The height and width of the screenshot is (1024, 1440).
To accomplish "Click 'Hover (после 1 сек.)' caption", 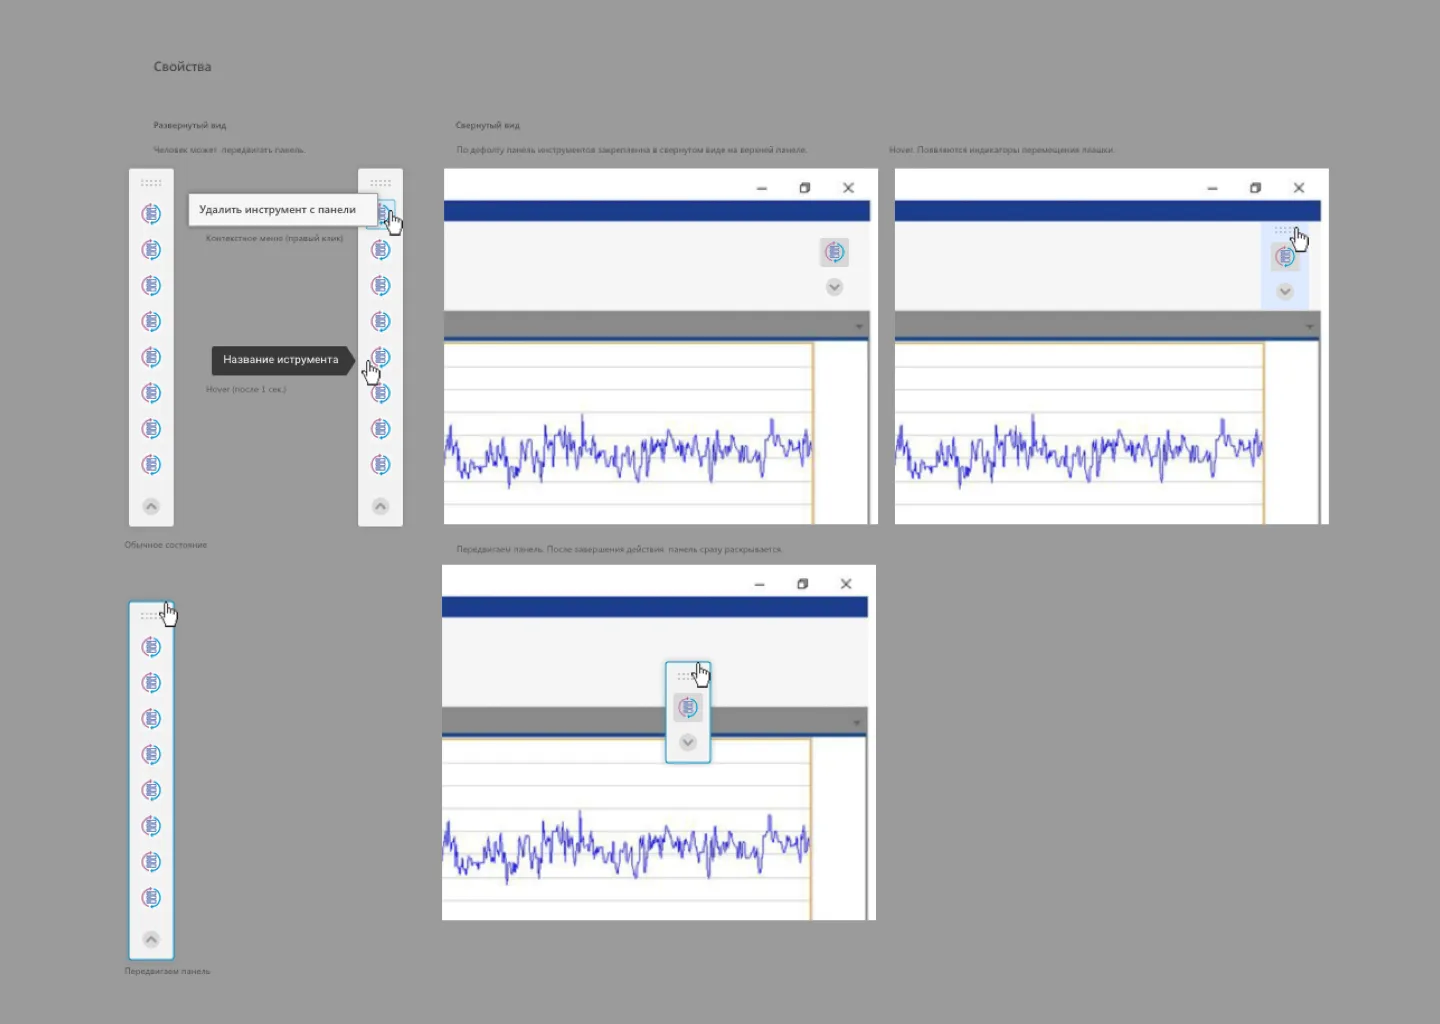I will [x=246, y=389].
